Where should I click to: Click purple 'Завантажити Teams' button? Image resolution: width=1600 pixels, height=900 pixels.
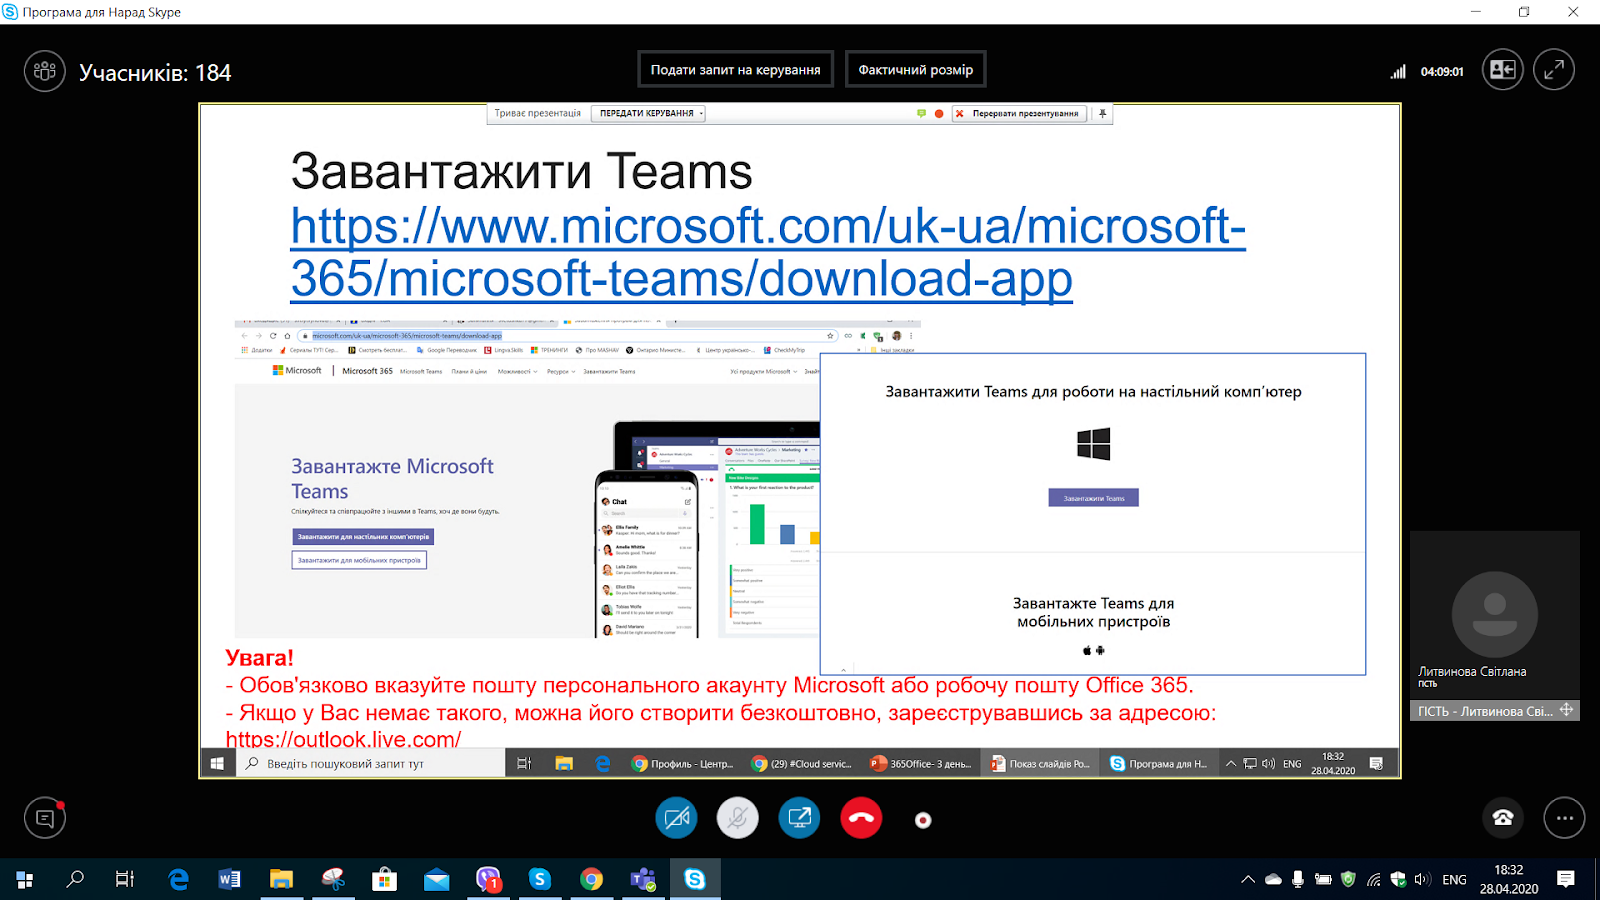(1093, 498)
